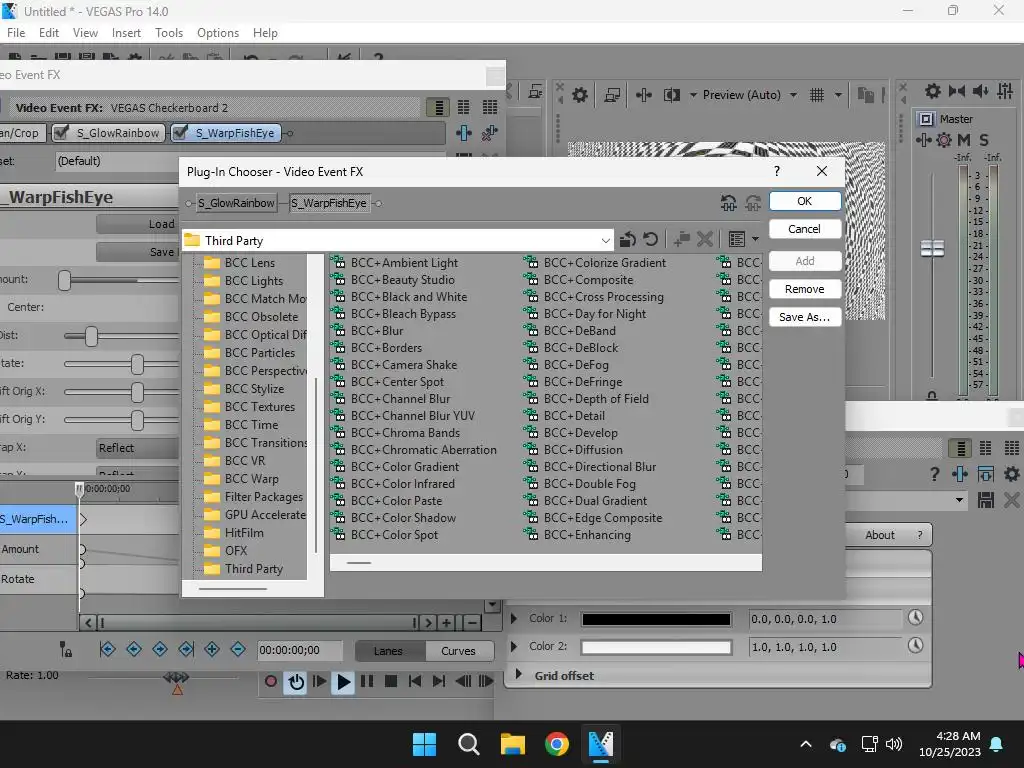The width and height of the screenshot is (1024, 768).
Task: Click help question mark in chooser
Action: 776,171
